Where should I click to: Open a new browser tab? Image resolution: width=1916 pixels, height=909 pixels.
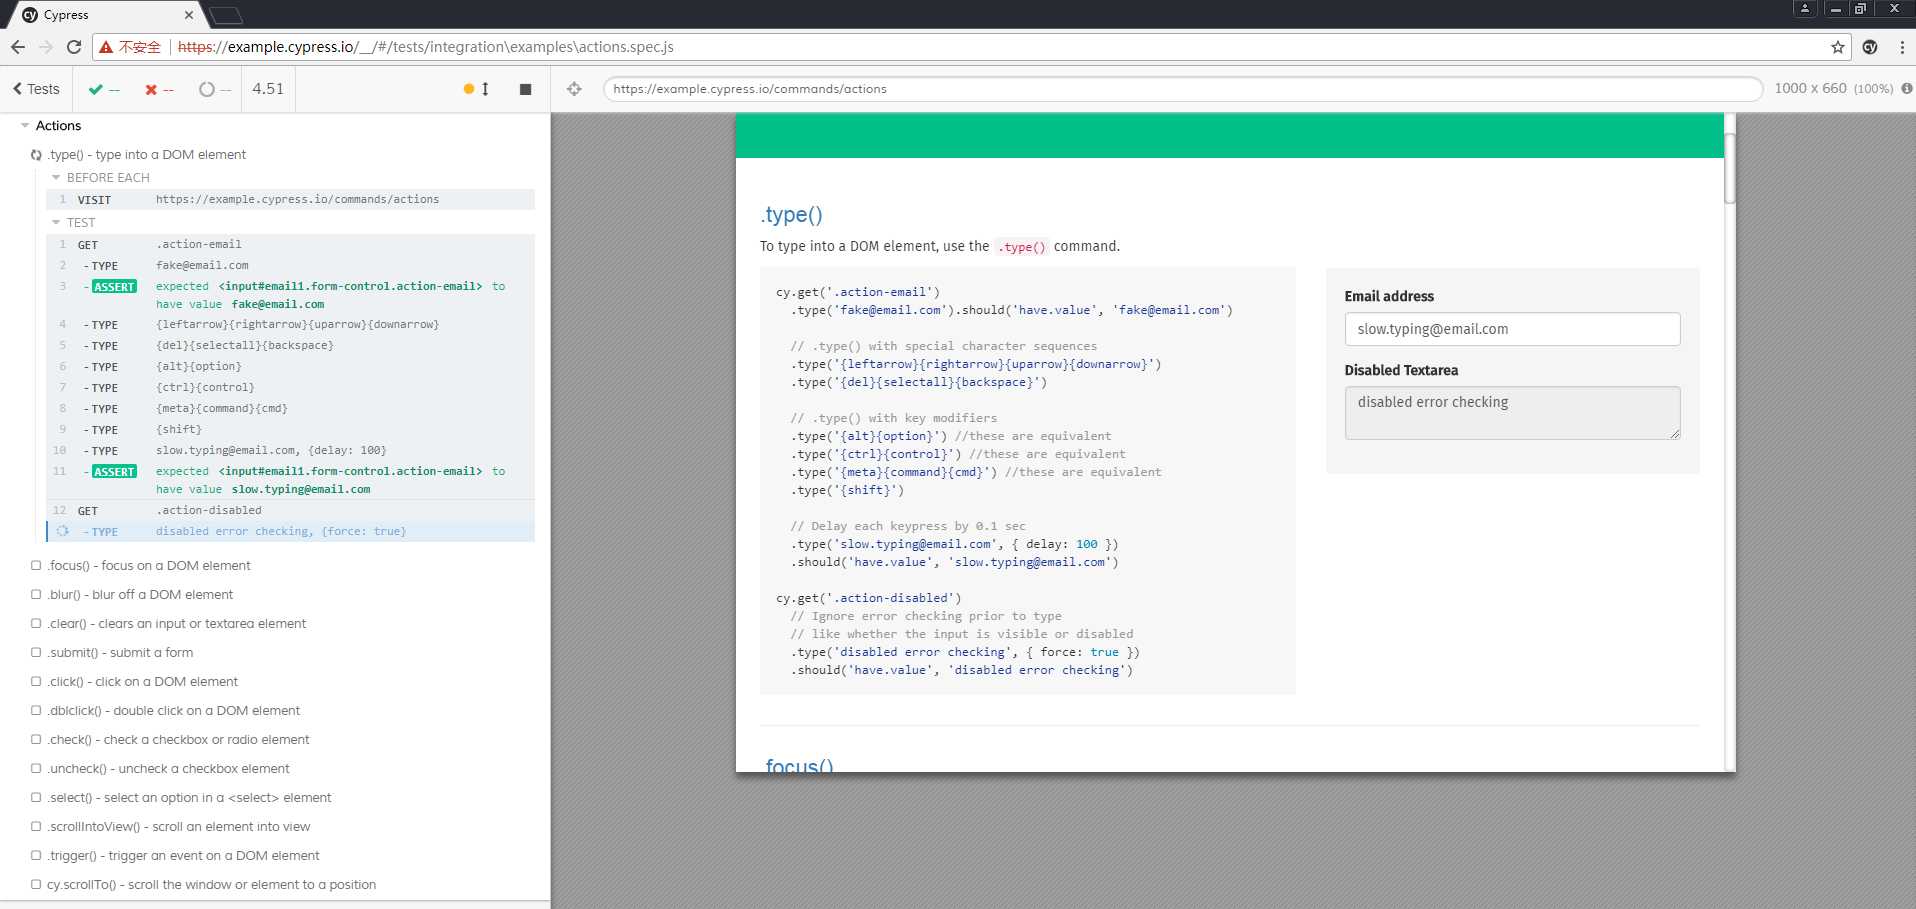click(226, 16)
